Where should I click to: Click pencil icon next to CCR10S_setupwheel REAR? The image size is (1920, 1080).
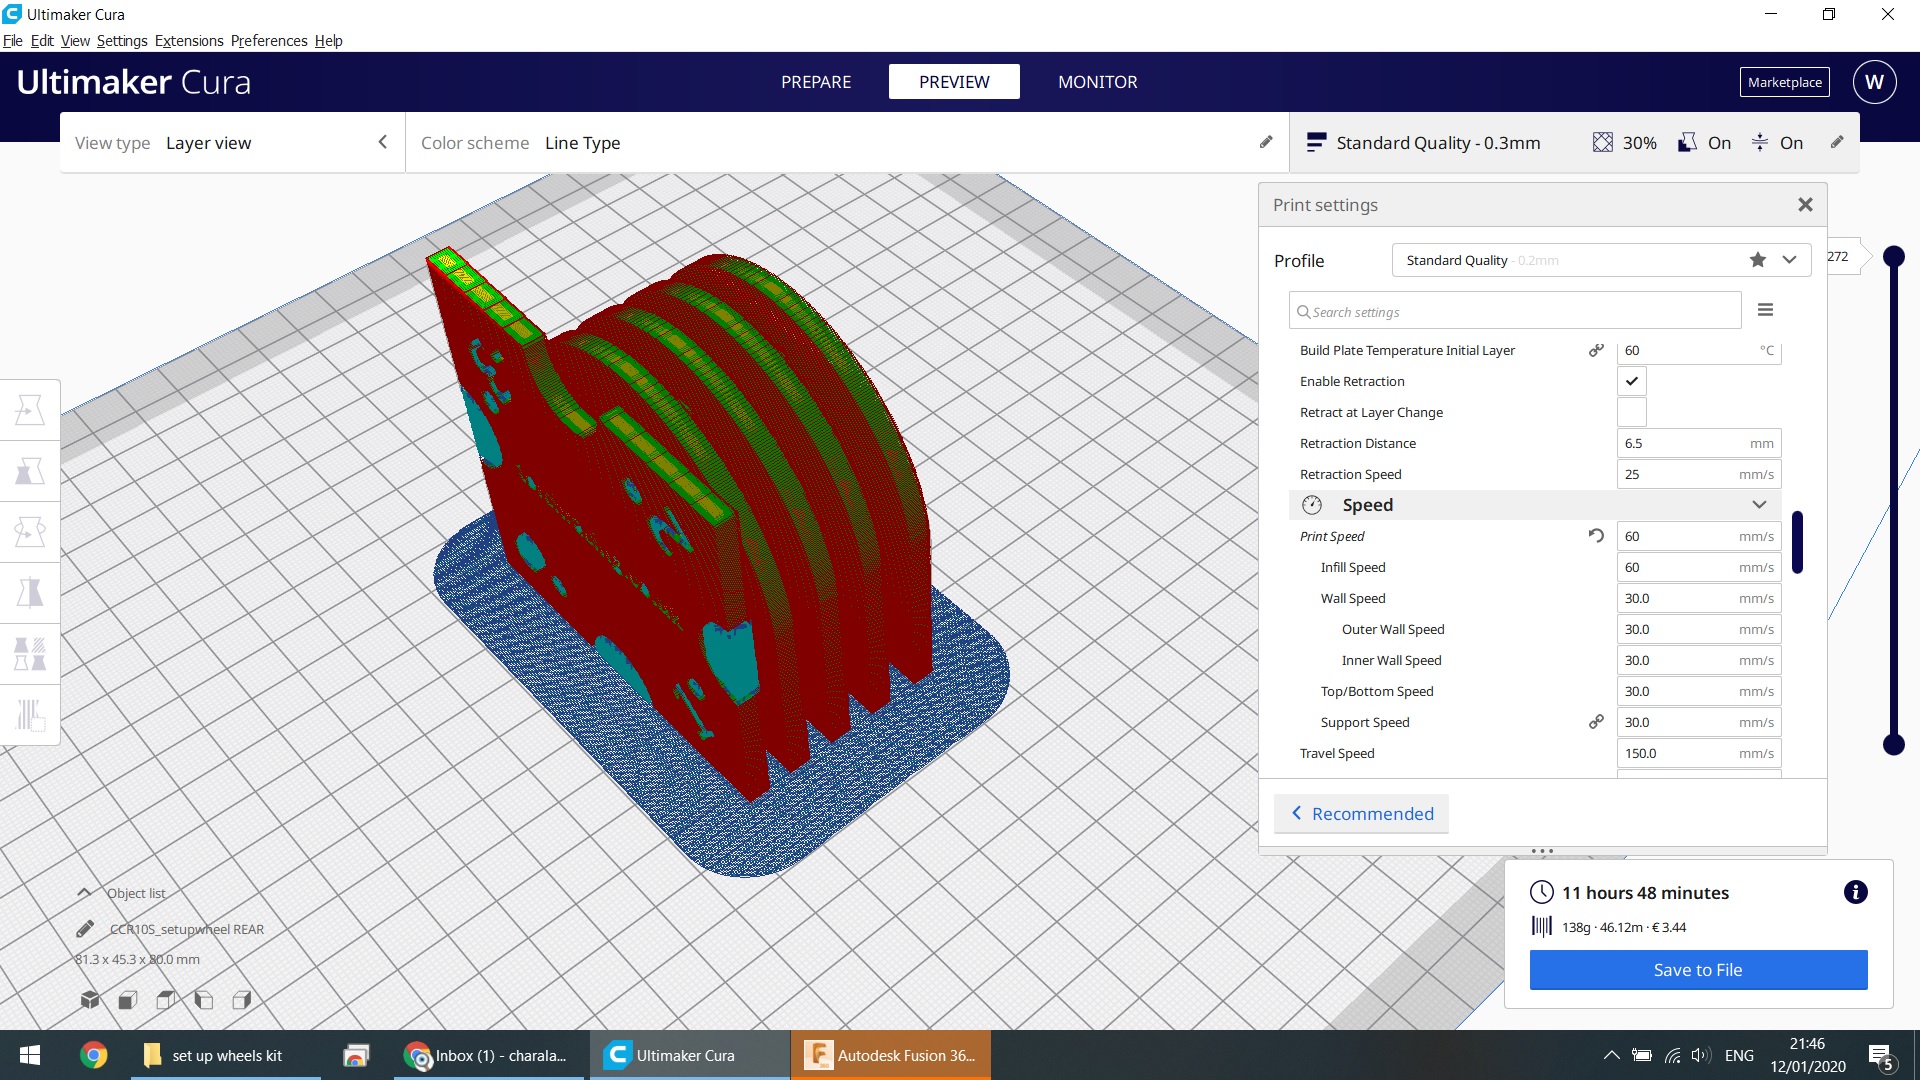(x=85, y=929)
